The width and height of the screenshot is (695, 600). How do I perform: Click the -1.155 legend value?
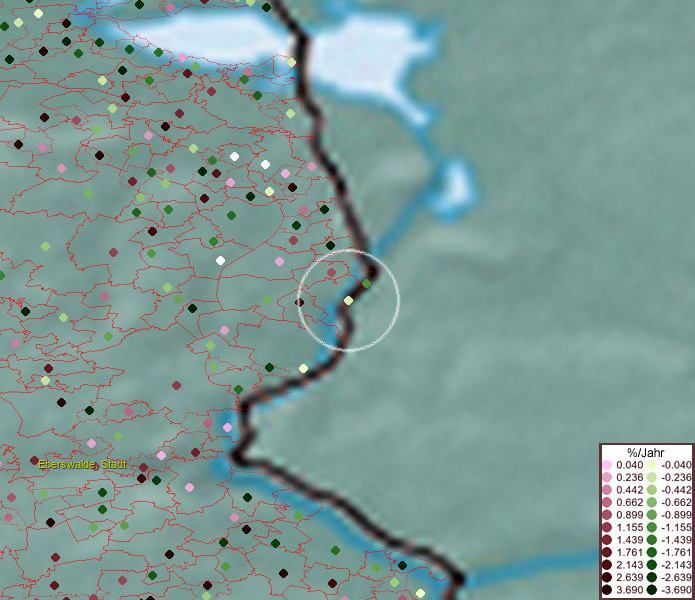coord(676,527)
